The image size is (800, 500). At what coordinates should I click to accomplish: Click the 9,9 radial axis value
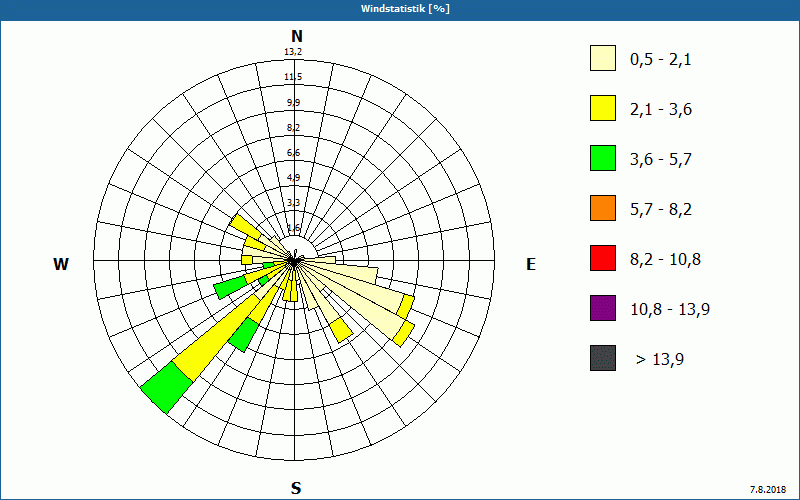293,103
